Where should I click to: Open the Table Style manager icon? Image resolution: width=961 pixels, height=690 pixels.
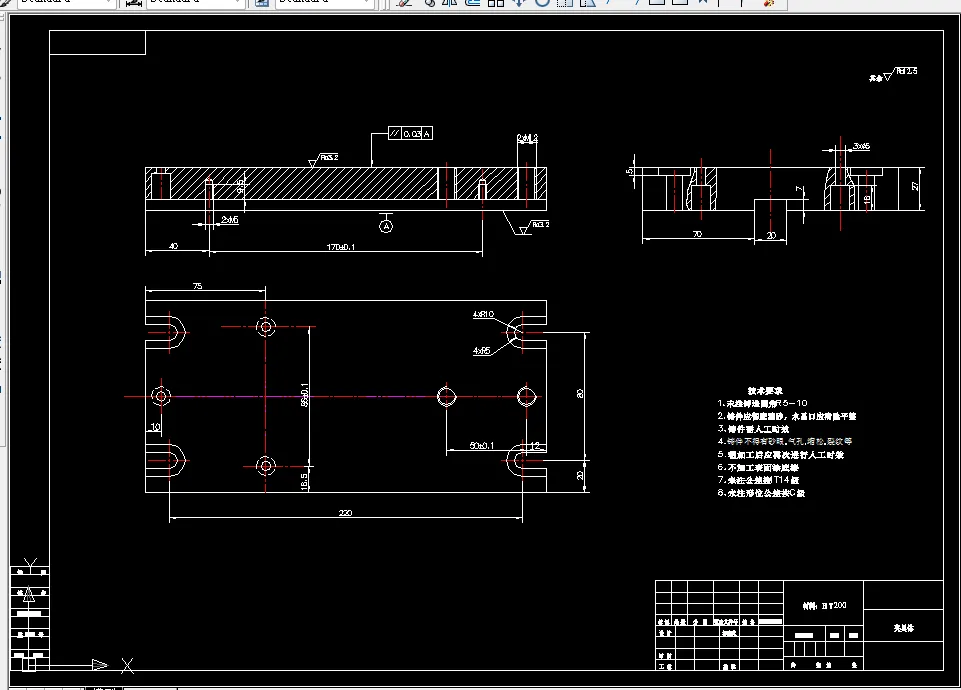tap(262, 2)
